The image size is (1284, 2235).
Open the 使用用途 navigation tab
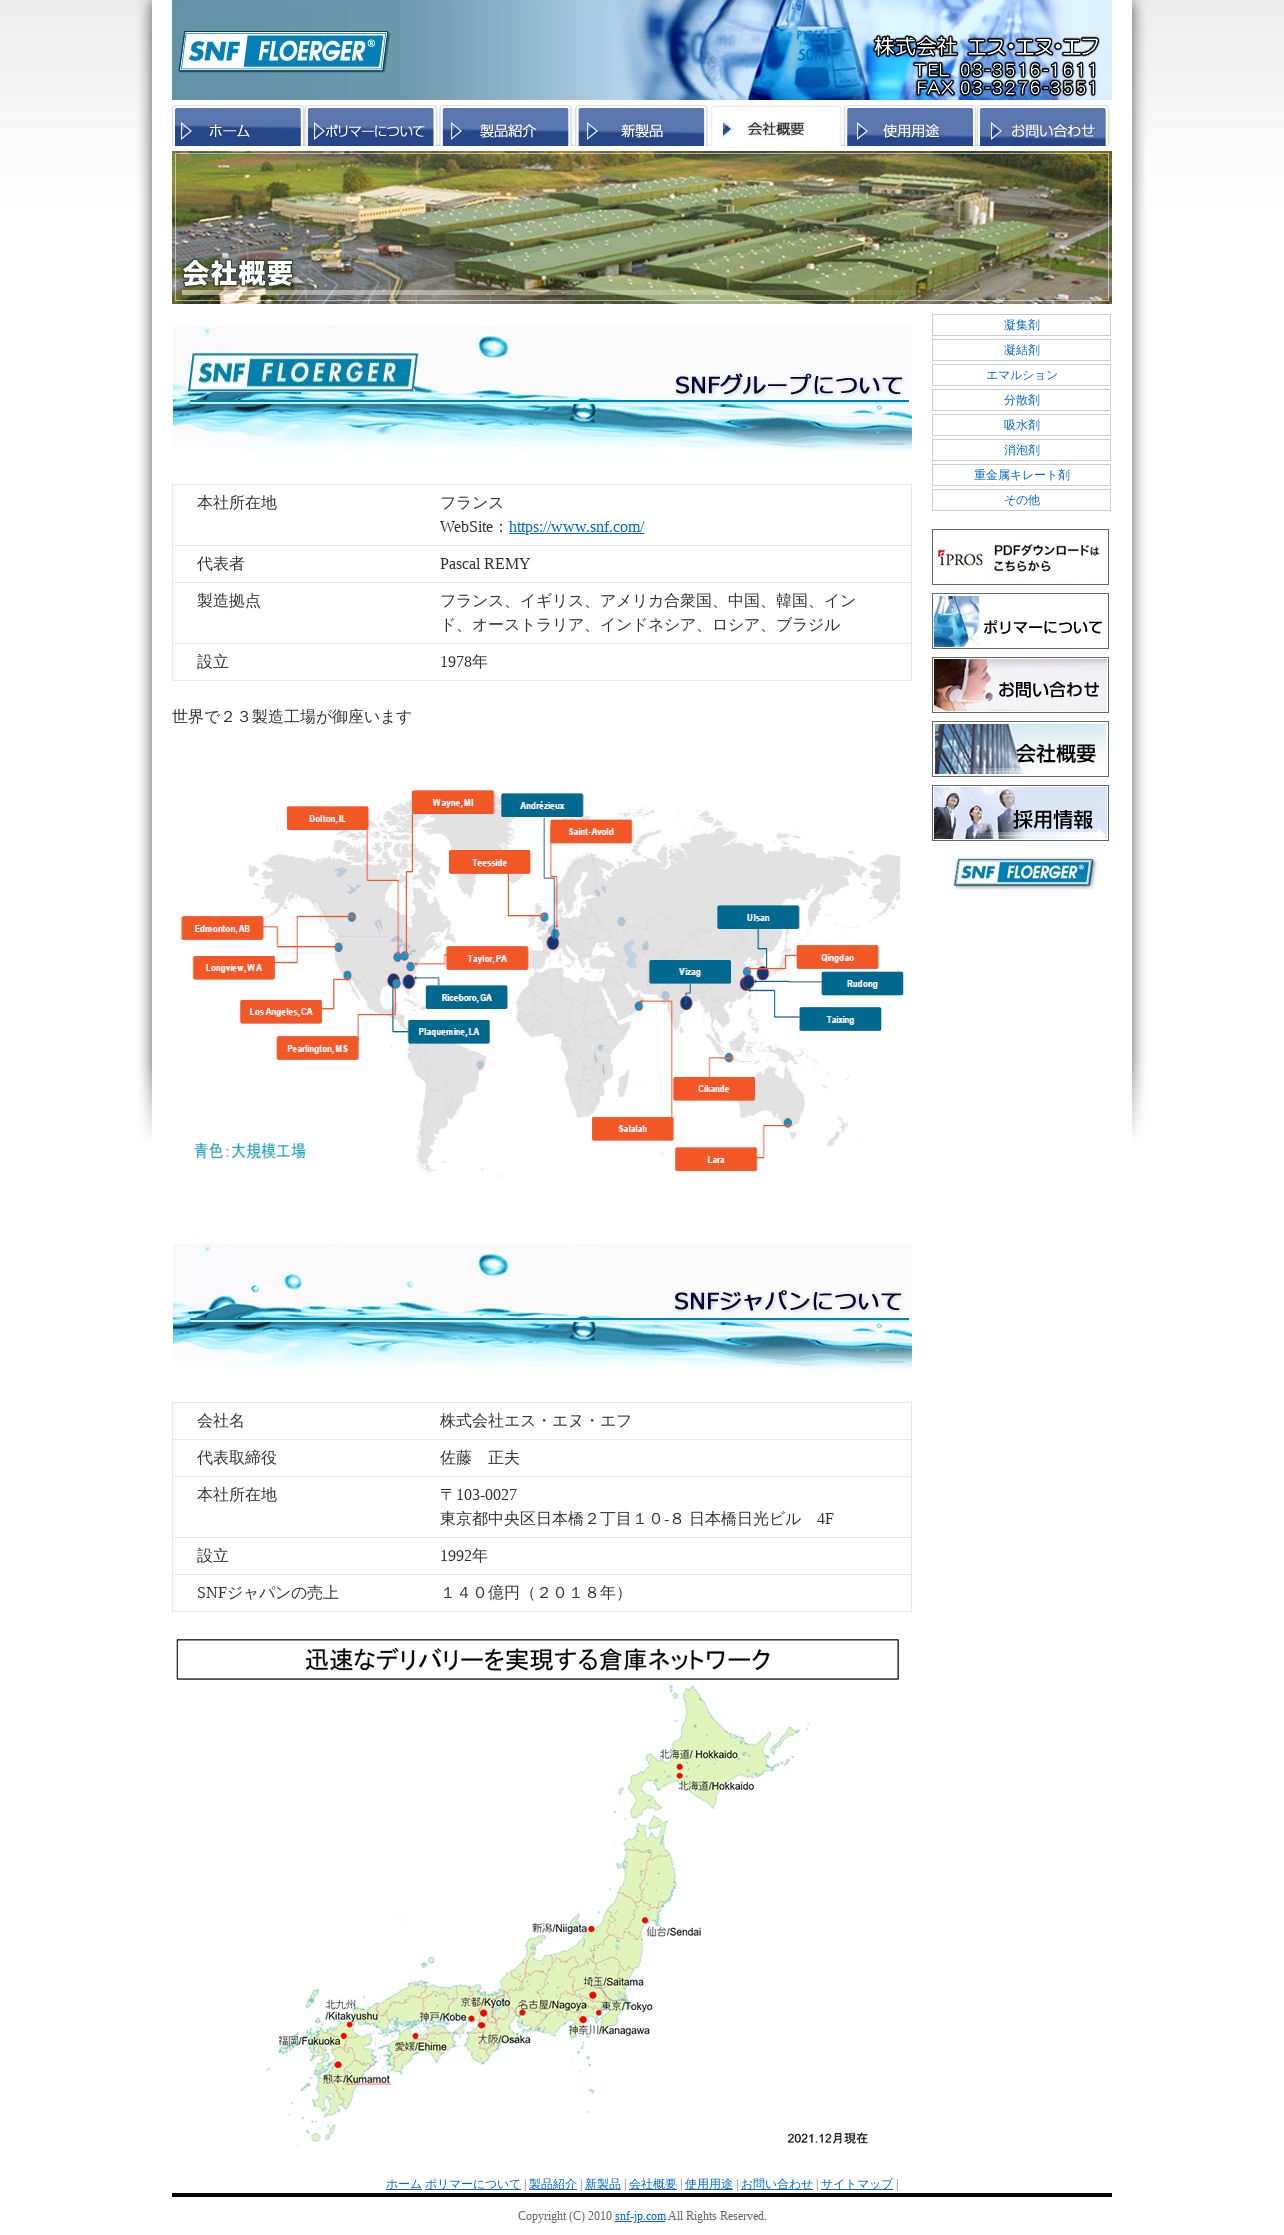tap(909, 128)
